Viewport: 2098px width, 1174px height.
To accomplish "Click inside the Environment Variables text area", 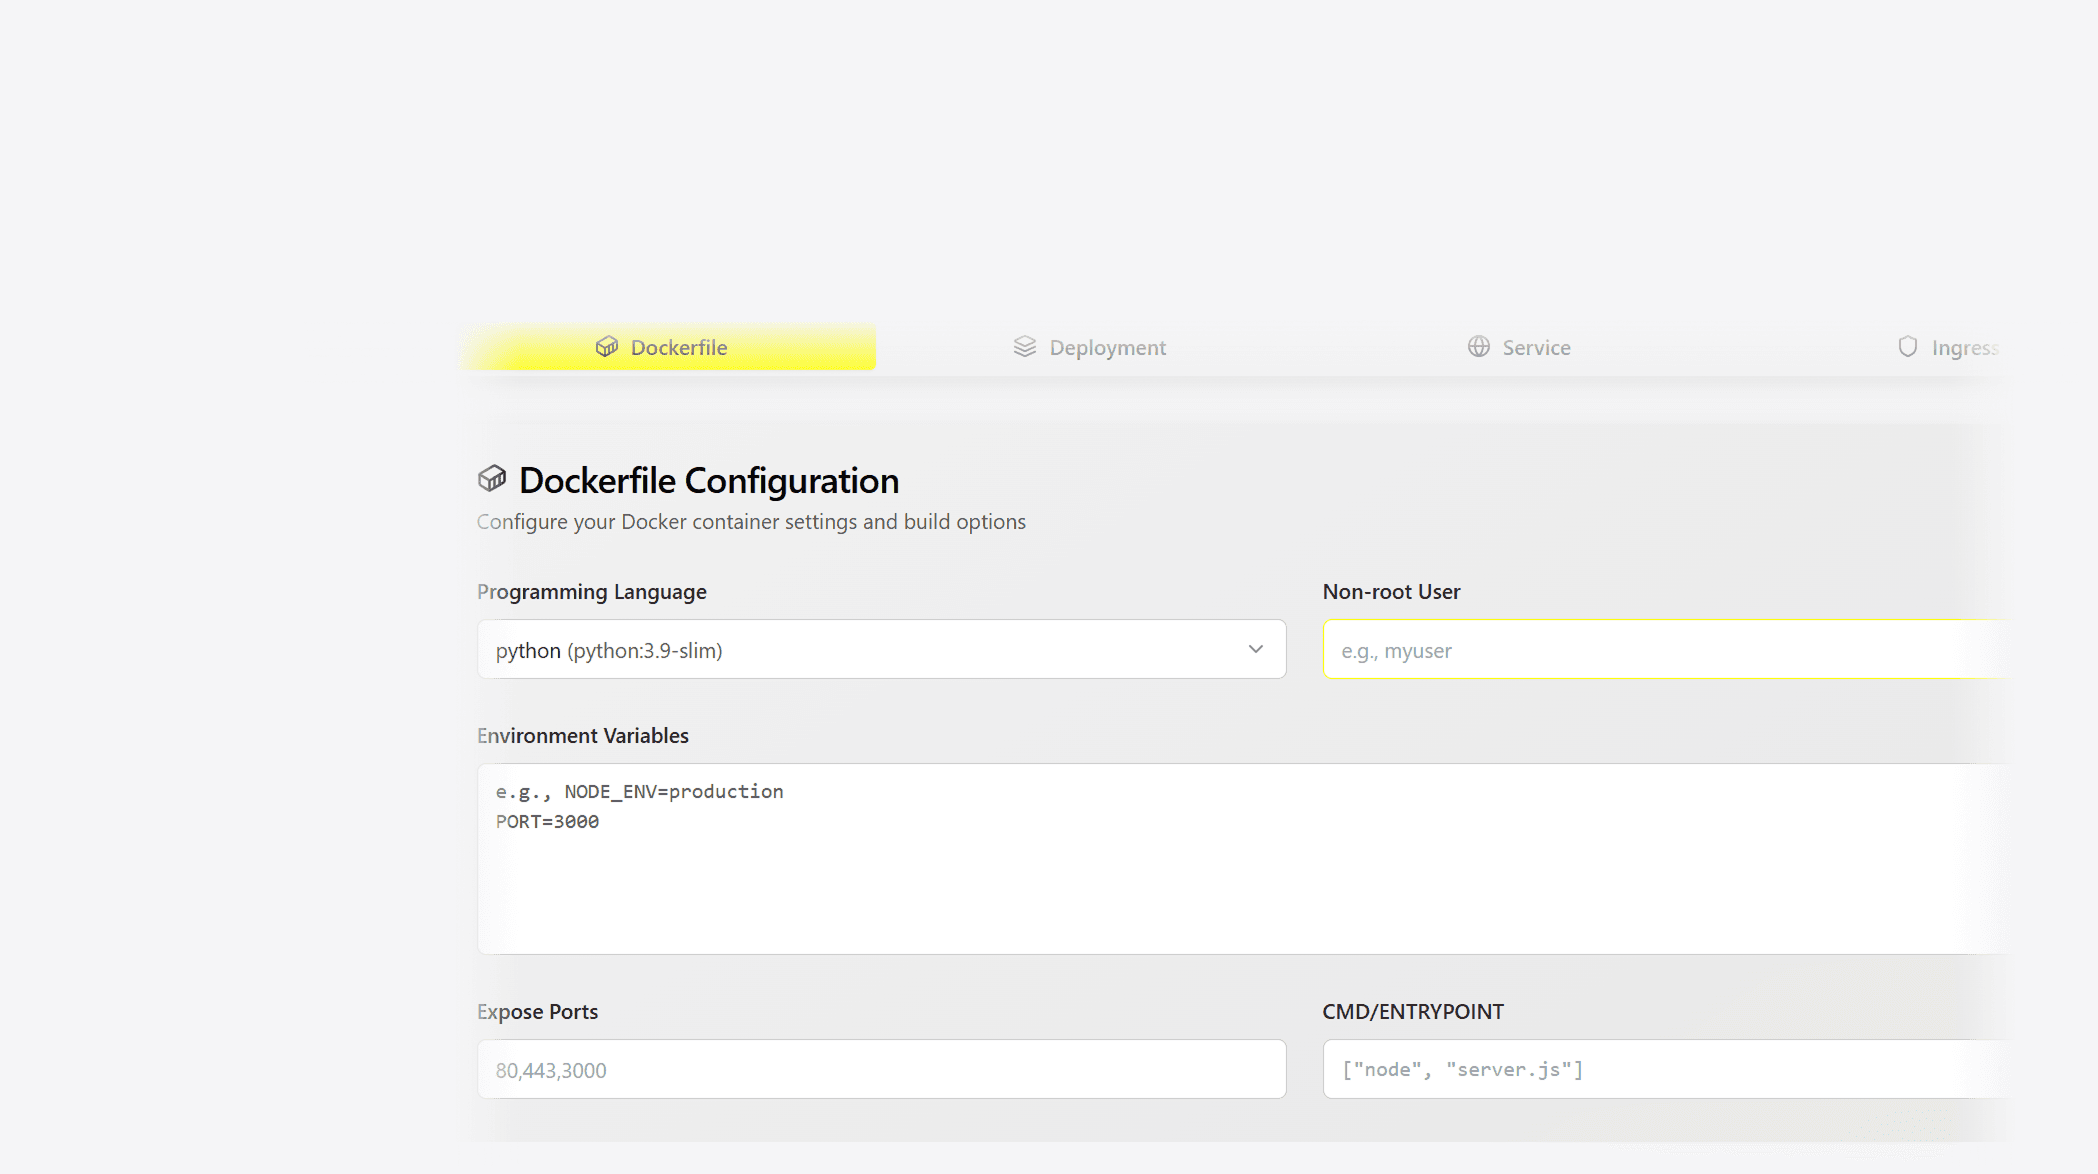I will [1240, 870].
